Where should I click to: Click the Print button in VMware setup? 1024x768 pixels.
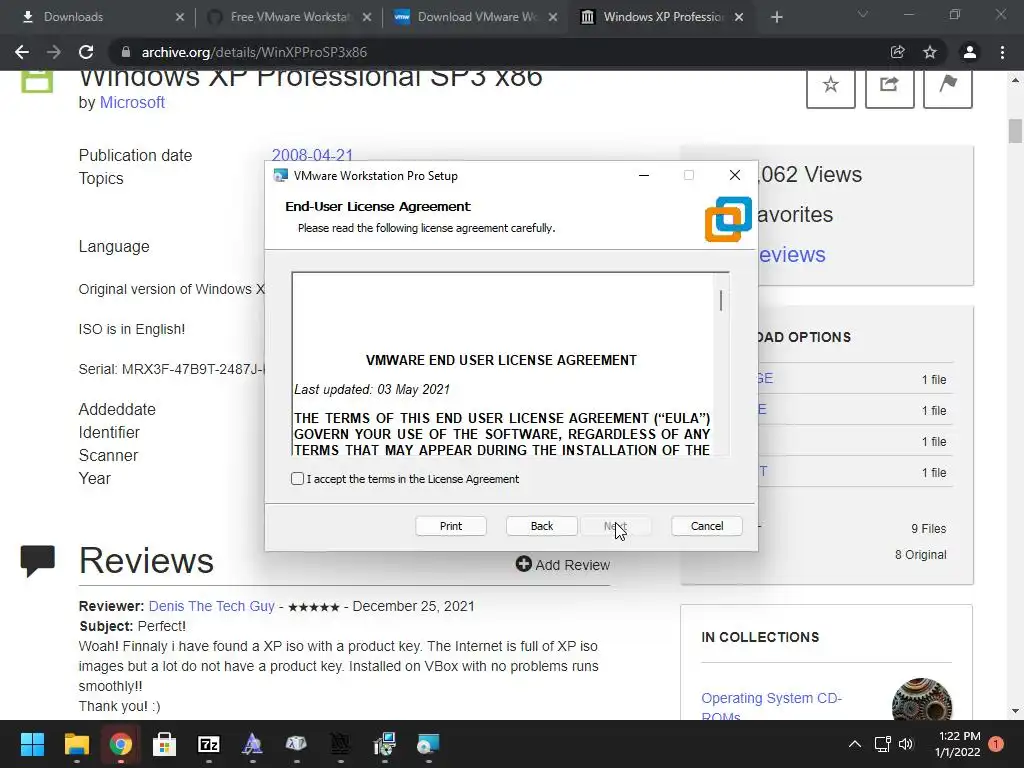coord(451,526)
